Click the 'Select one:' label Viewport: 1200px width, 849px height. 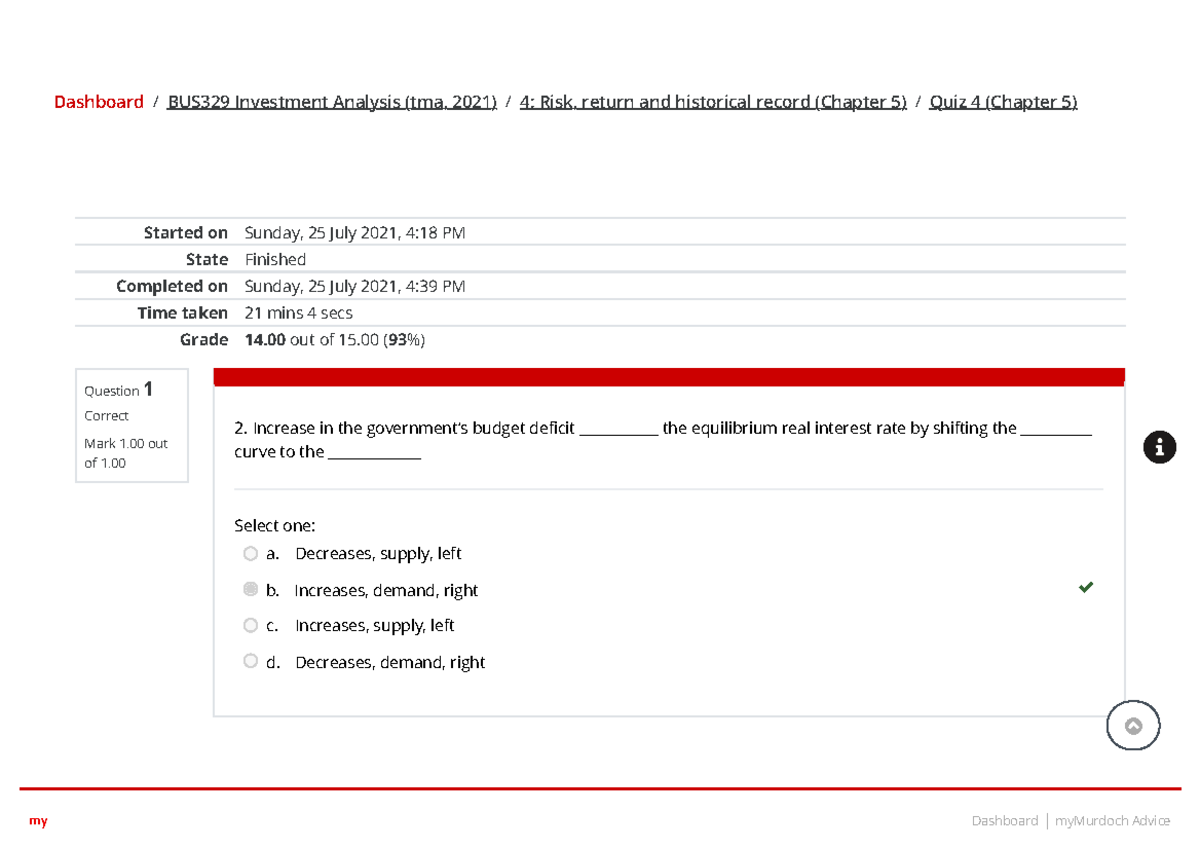pyautogui.click(x=274, y=526)
